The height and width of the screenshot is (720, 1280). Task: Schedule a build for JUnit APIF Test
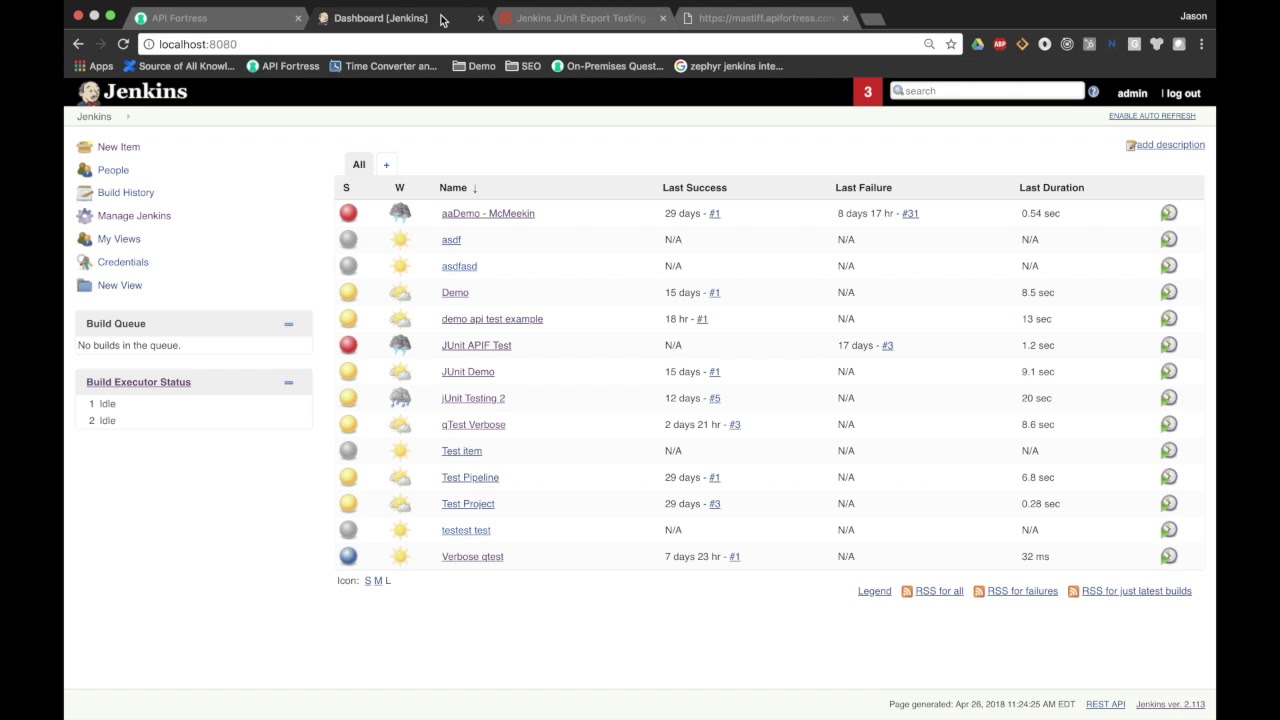[1169, 345]
